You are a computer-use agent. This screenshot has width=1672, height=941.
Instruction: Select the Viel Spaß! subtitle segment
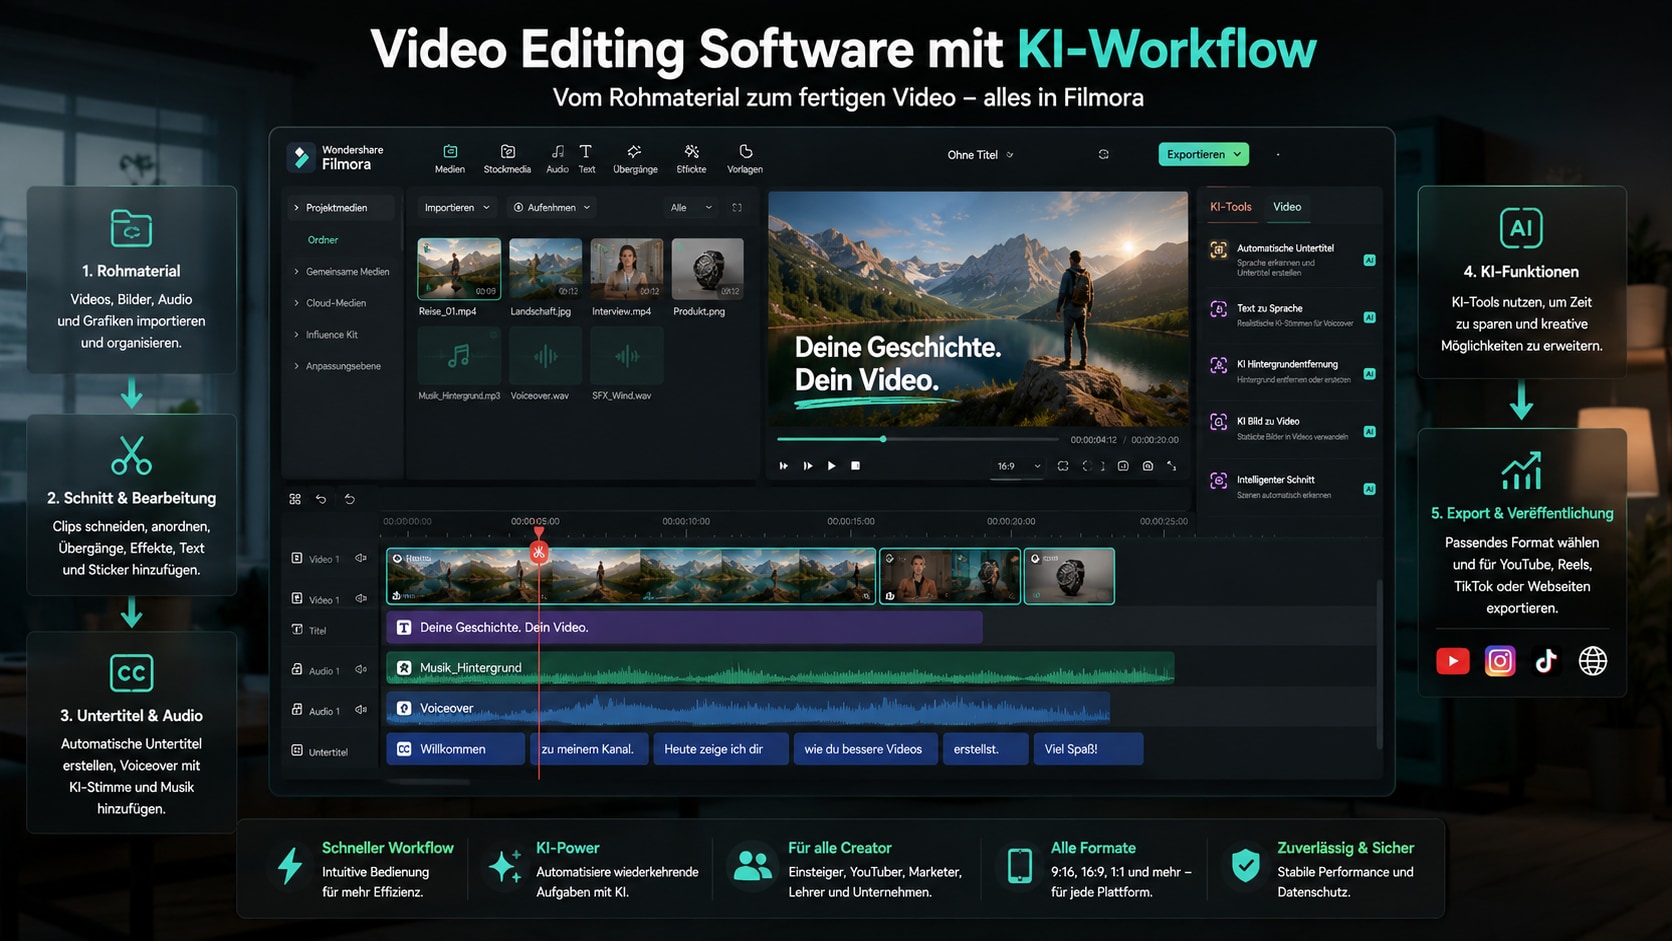(x=1088, y=749)
